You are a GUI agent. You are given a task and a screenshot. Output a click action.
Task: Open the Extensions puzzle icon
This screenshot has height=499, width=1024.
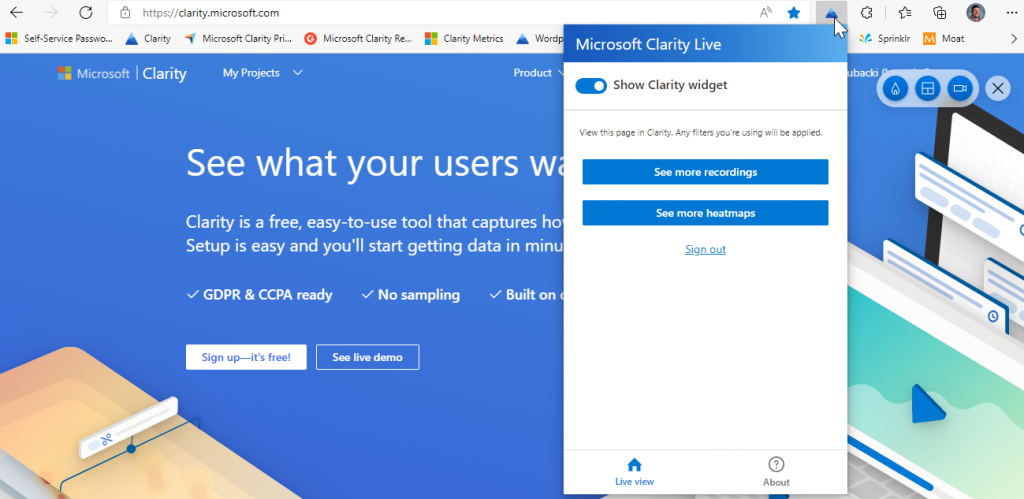coord(867,12)
